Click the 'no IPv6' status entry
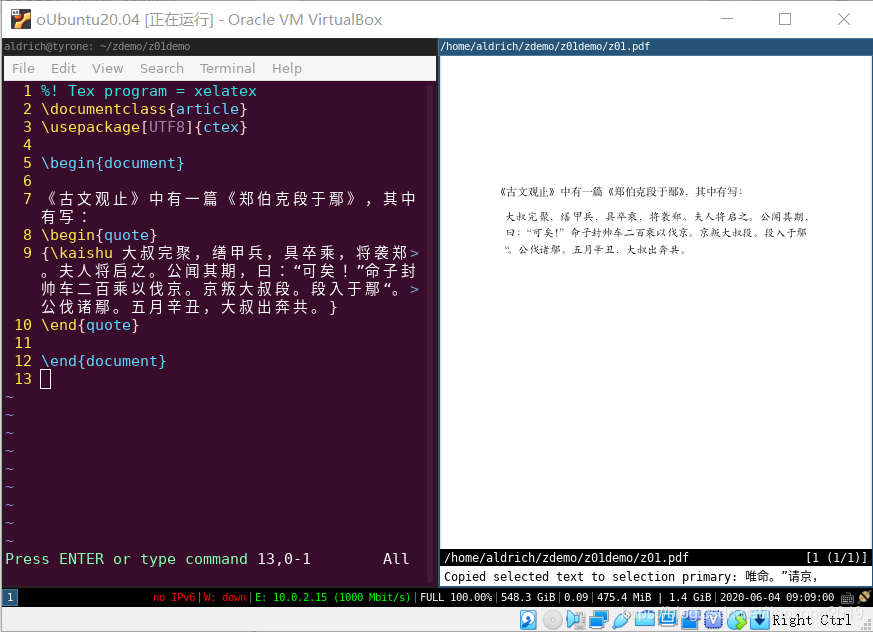873x632 pixels. (x=174, y=597)
